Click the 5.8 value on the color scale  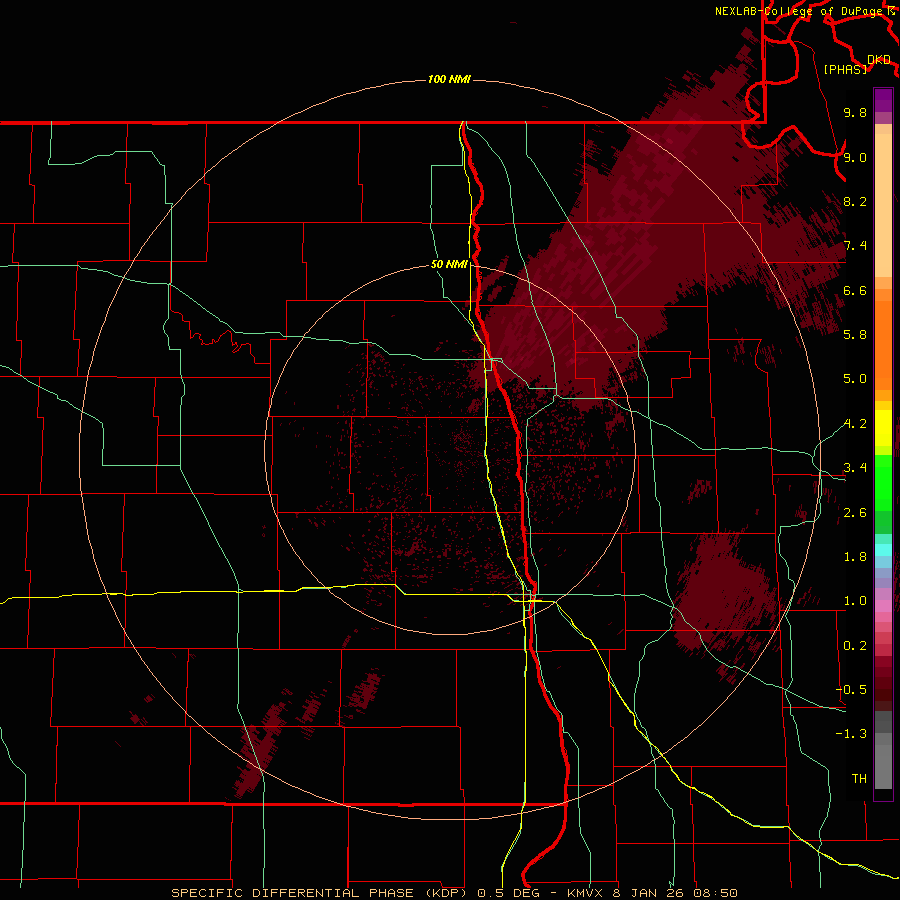coord(855,335)
